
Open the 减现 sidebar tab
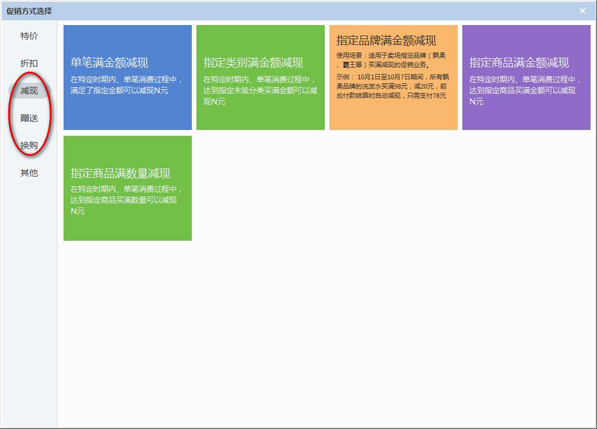click(29, 91)
